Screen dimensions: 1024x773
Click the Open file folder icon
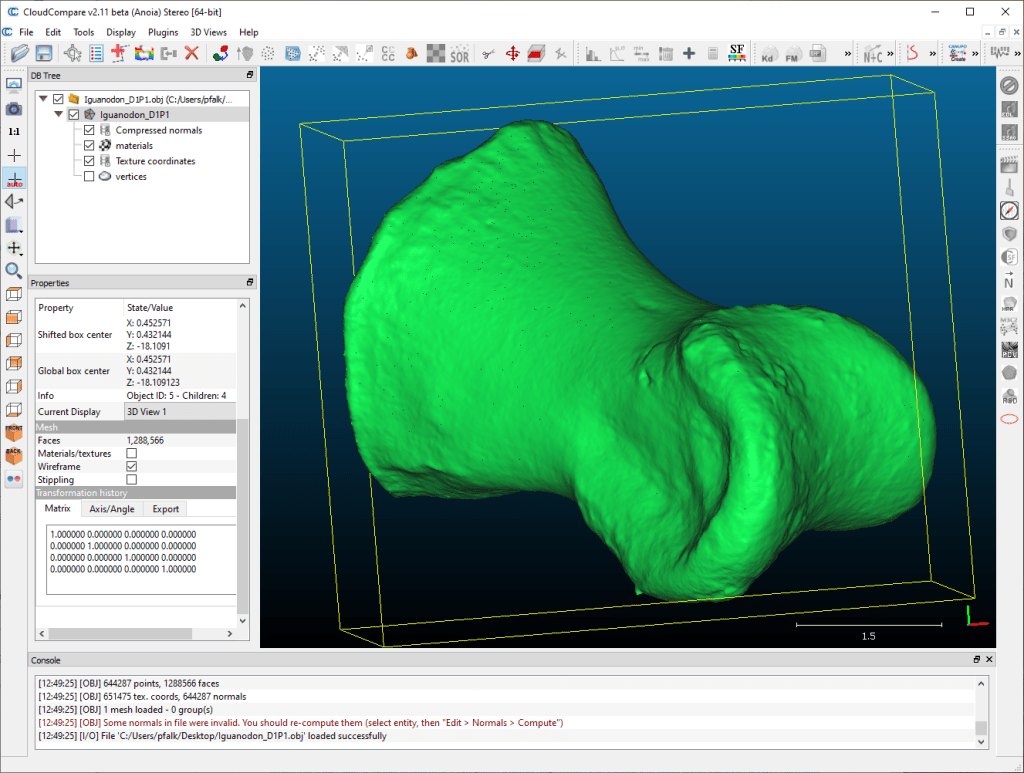coord(19,53)
